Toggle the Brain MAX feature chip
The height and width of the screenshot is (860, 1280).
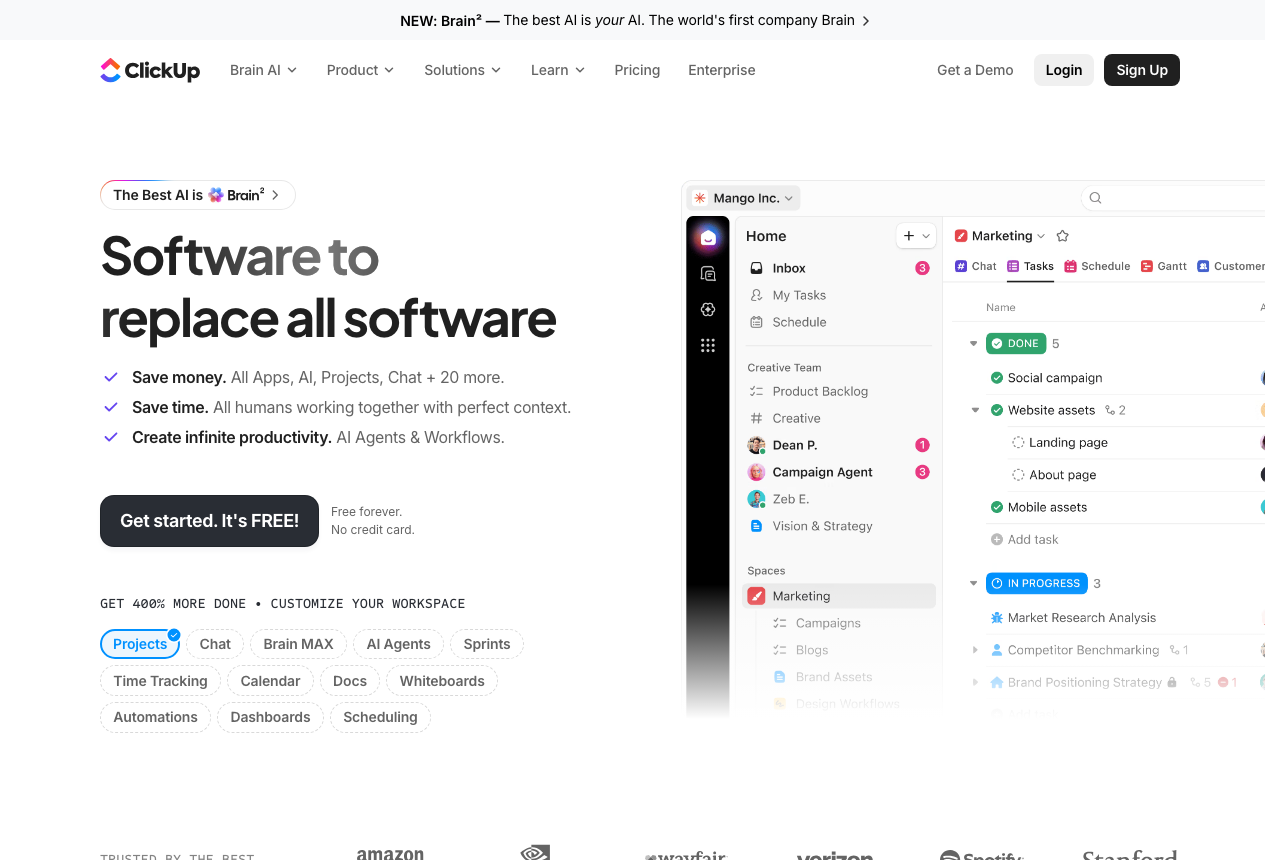pyautogui.click(x=298, y=644)
